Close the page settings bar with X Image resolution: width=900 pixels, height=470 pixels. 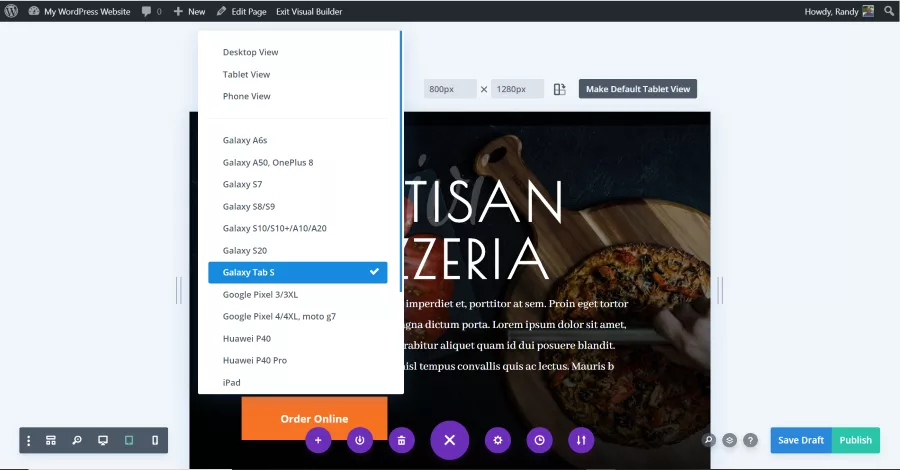449,440
